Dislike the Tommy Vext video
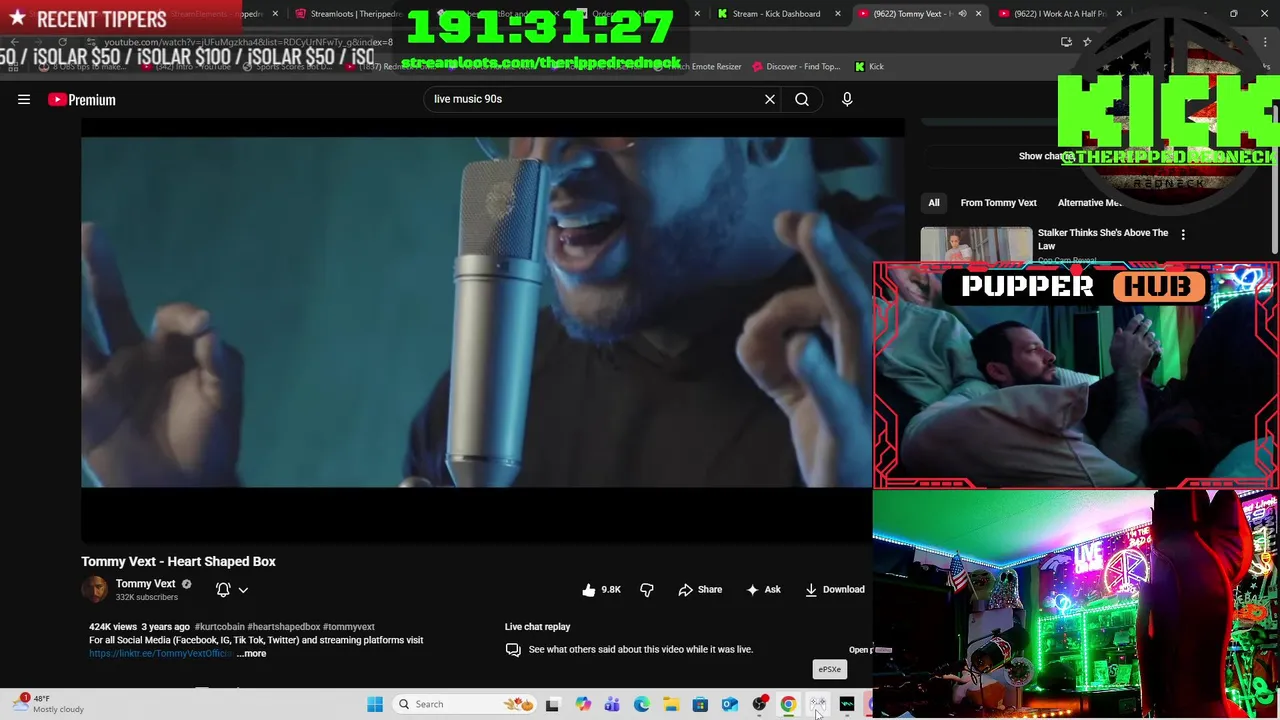This screenshot has height=720, width=1280. 647,589
